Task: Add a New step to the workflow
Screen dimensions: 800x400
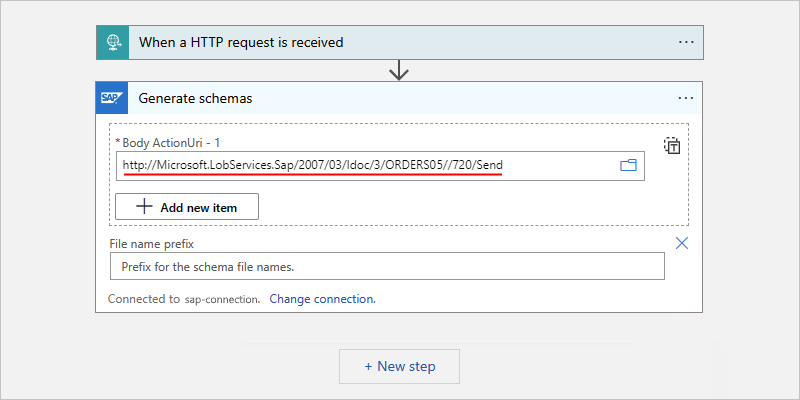Action: [399, 366]
